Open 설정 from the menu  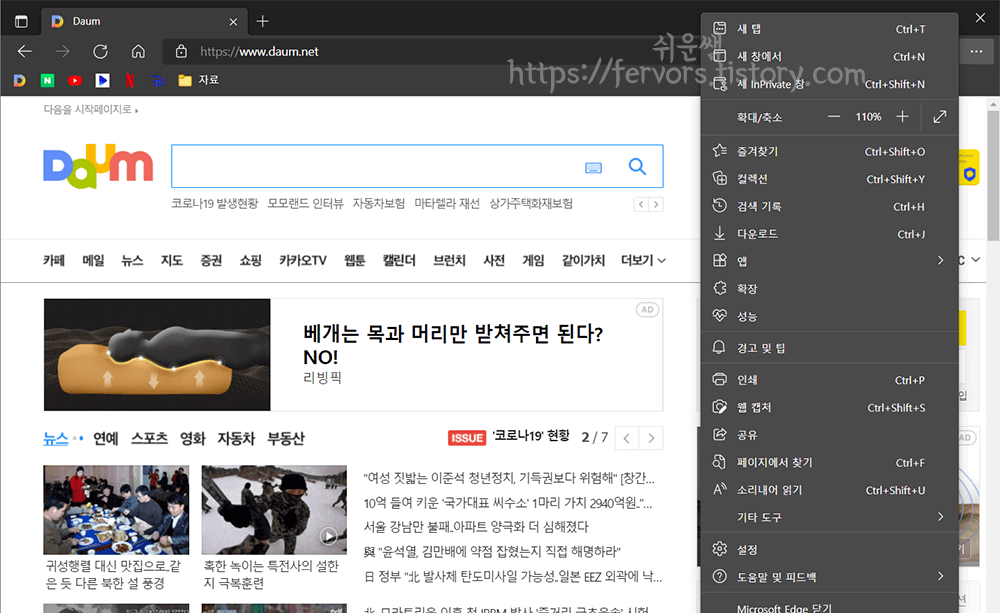829,549
